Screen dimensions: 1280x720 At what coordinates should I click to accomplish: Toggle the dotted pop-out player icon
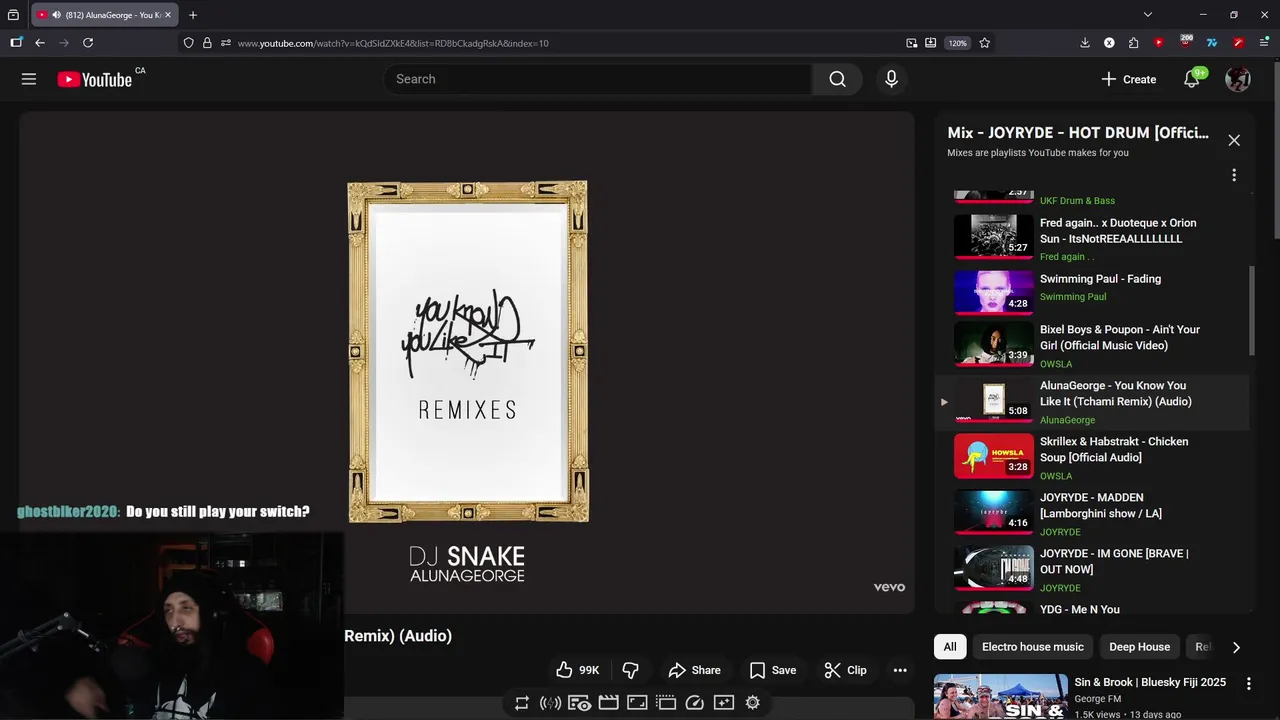click(x=666, y=703)
